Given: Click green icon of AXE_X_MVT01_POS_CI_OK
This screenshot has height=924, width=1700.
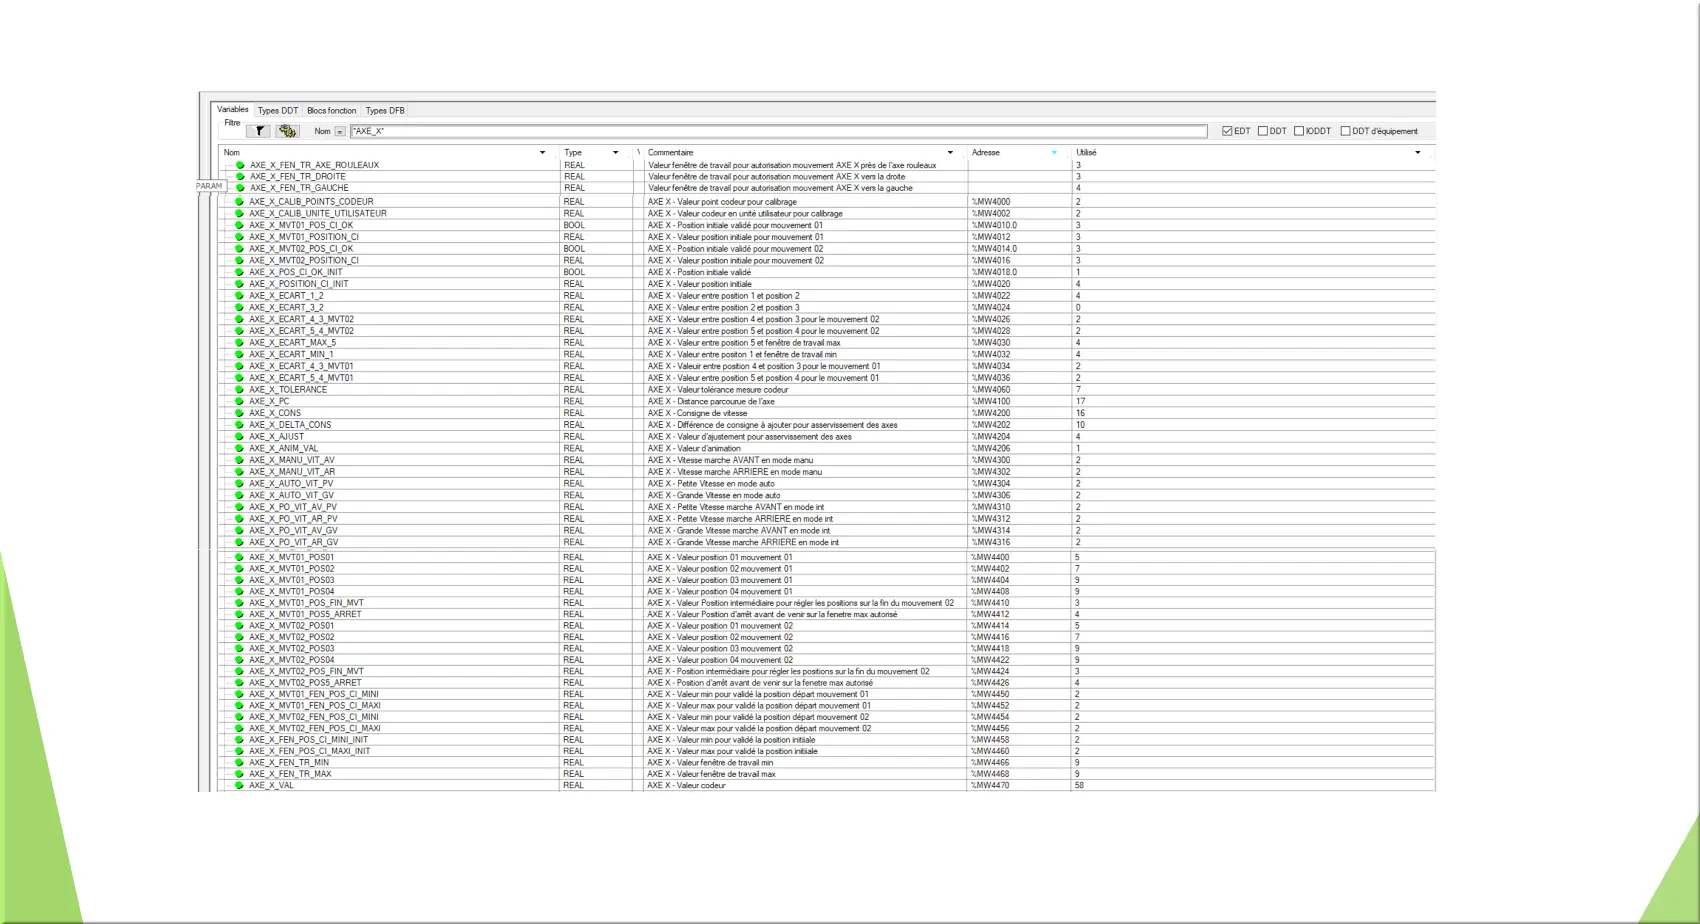Looking at the screenshot, I should pos(239,226).
